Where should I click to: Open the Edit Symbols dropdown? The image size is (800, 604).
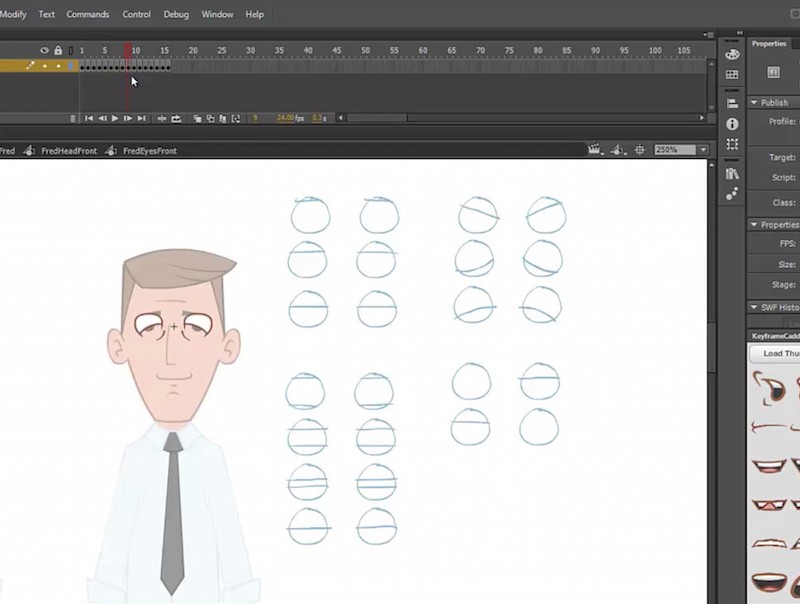[x=616, y=148]
